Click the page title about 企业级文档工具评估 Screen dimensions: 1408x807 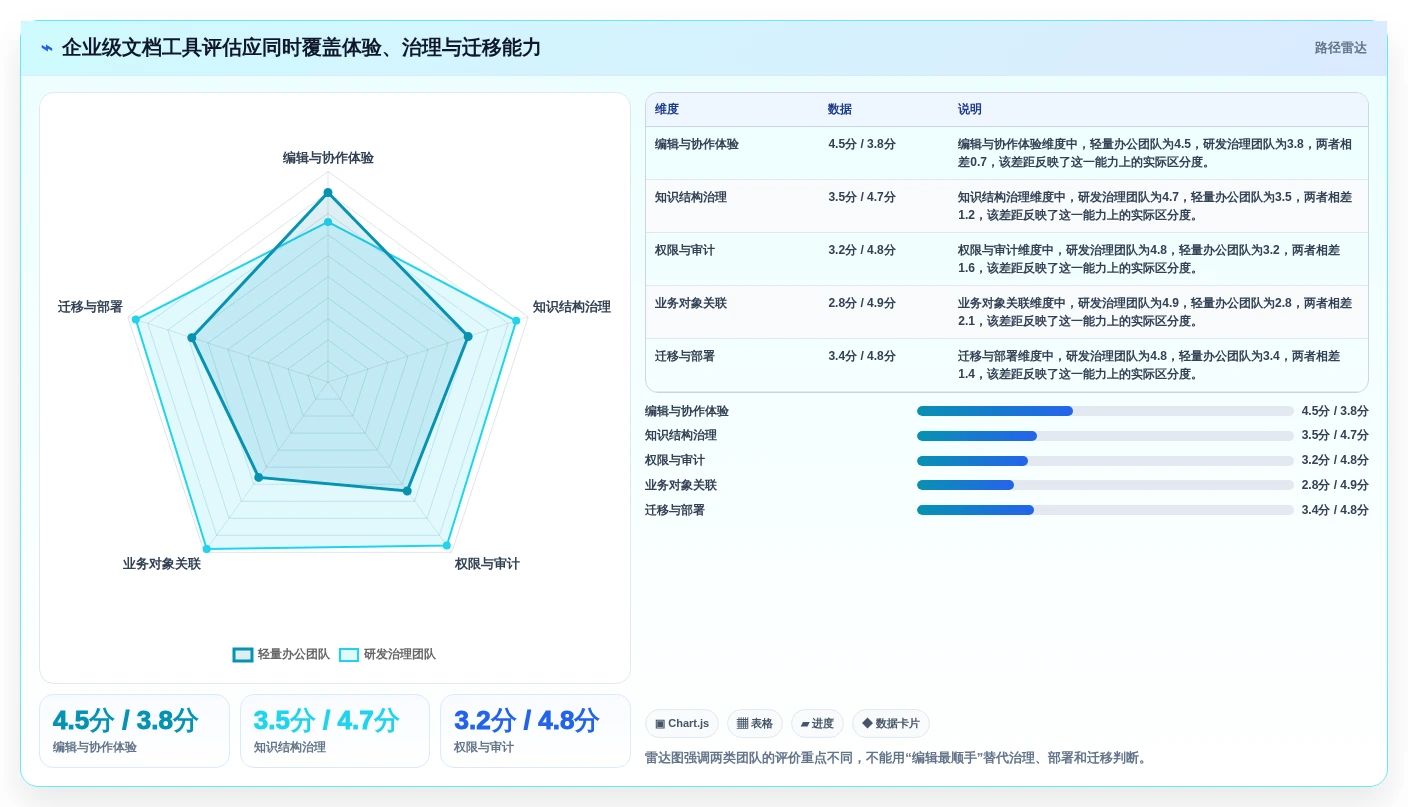click(x=301, y=48)
